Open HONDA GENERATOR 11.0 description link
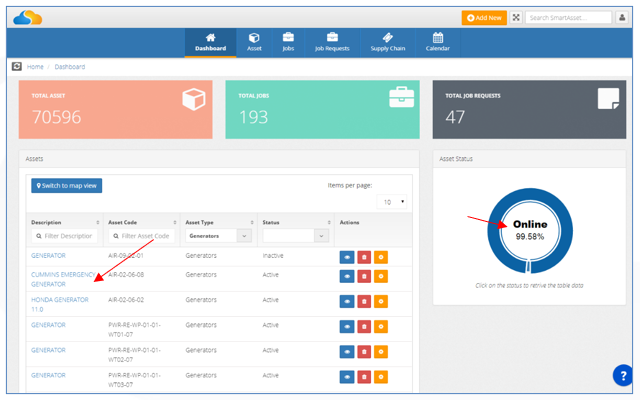640x400 pixels. (x=60, y=304)
